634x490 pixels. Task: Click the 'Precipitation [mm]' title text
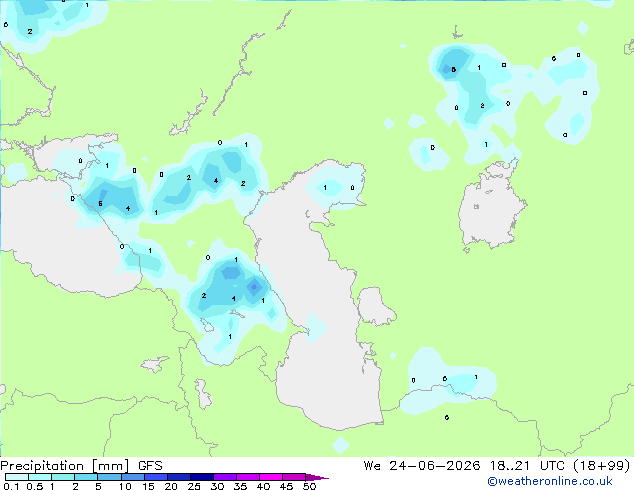65,466
